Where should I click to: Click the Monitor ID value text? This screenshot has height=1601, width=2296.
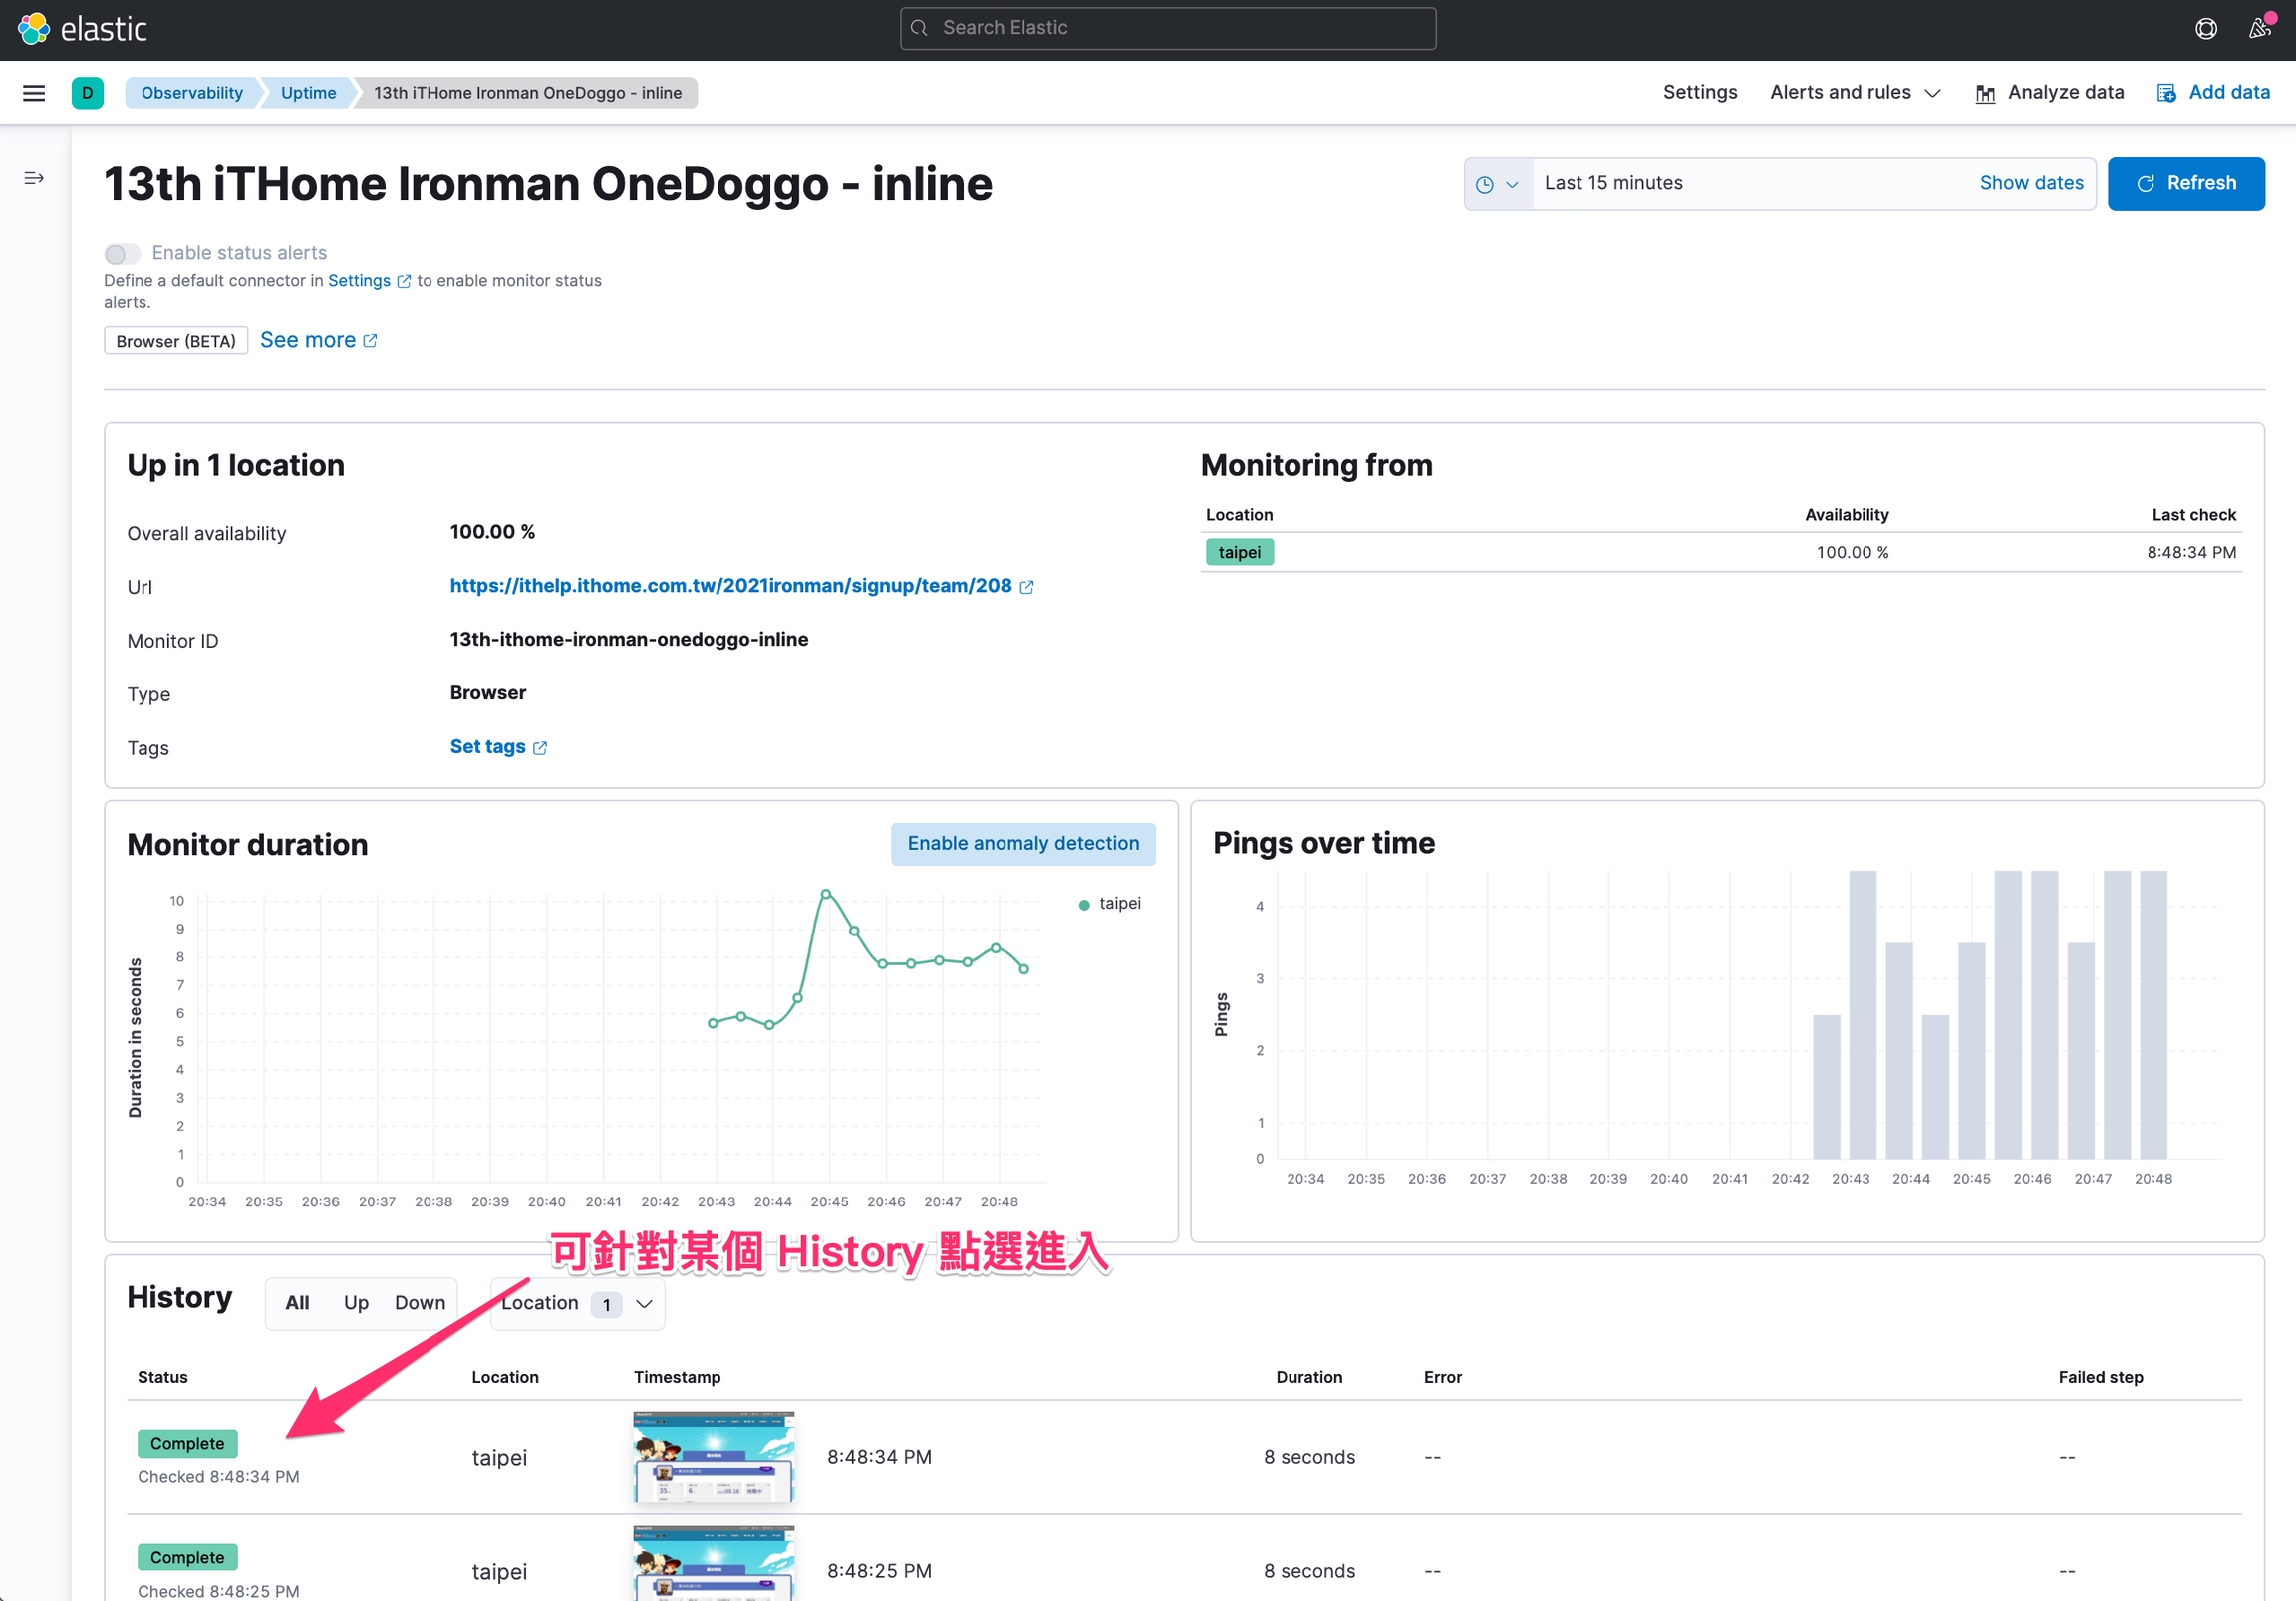pyautogui.click(x=629, y=640)
